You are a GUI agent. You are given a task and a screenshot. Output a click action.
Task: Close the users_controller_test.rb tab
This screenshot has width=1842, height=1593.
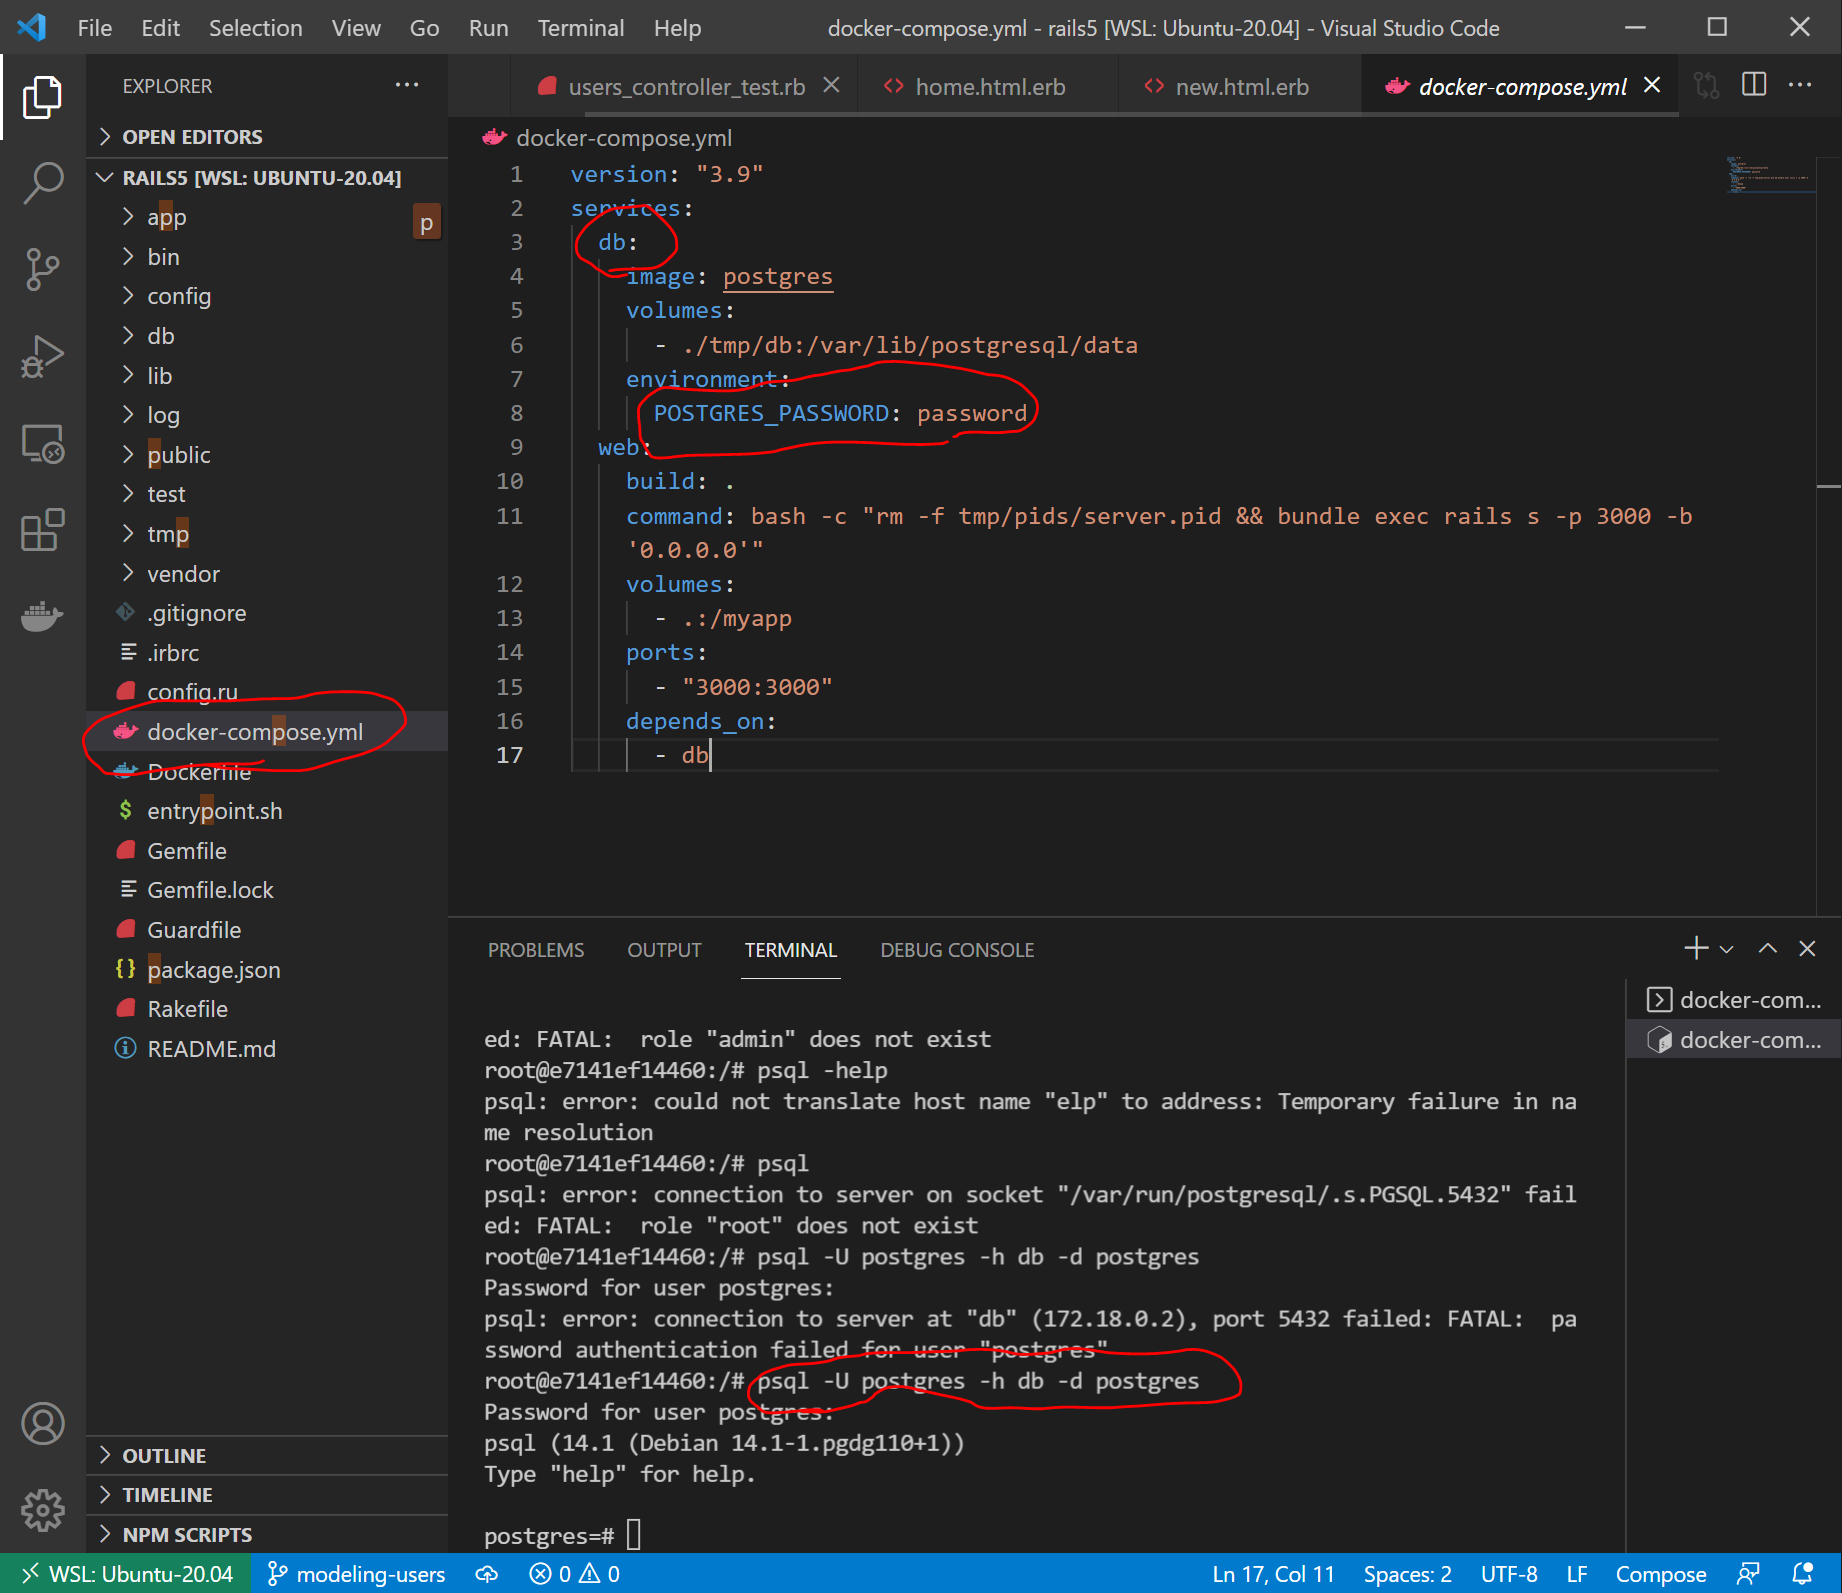(x=831, y=86)
